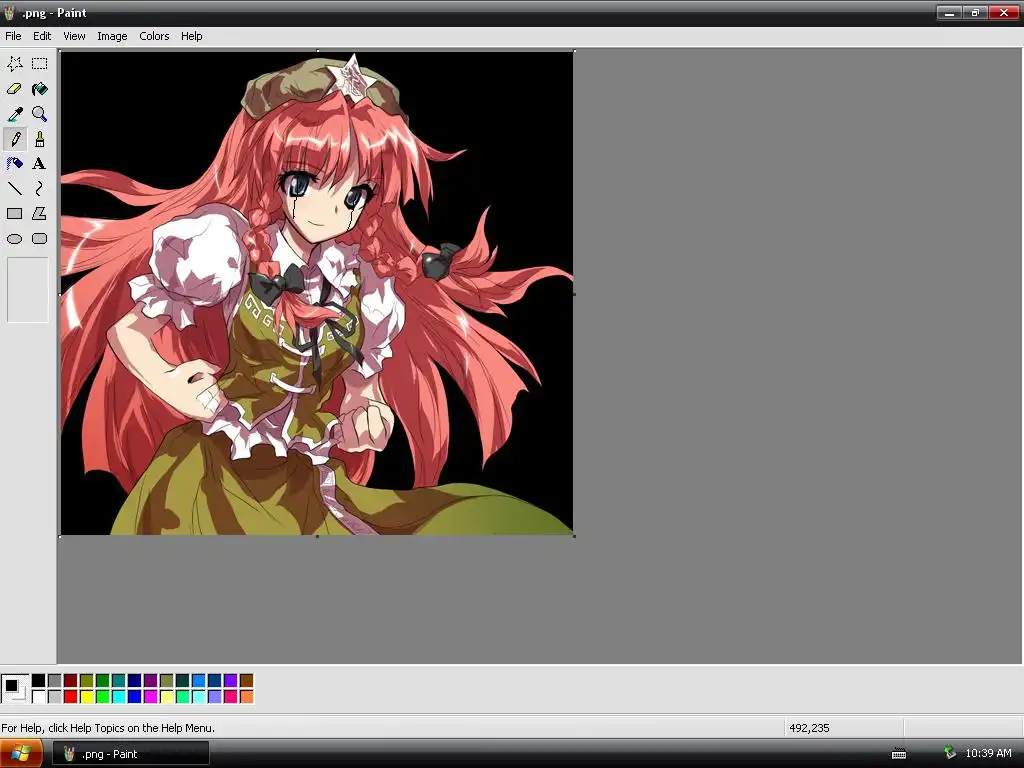This screenshot has height=768, width=1024.
Task: Pick the Ellipse tool
Action: [14, 239]
